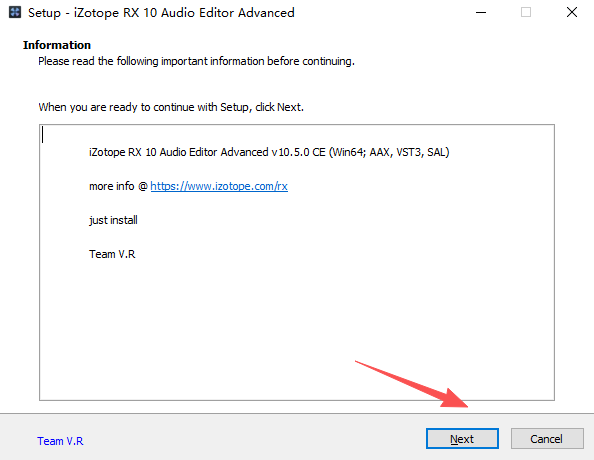Place the caret at top-left of info box

pos(42,135)
